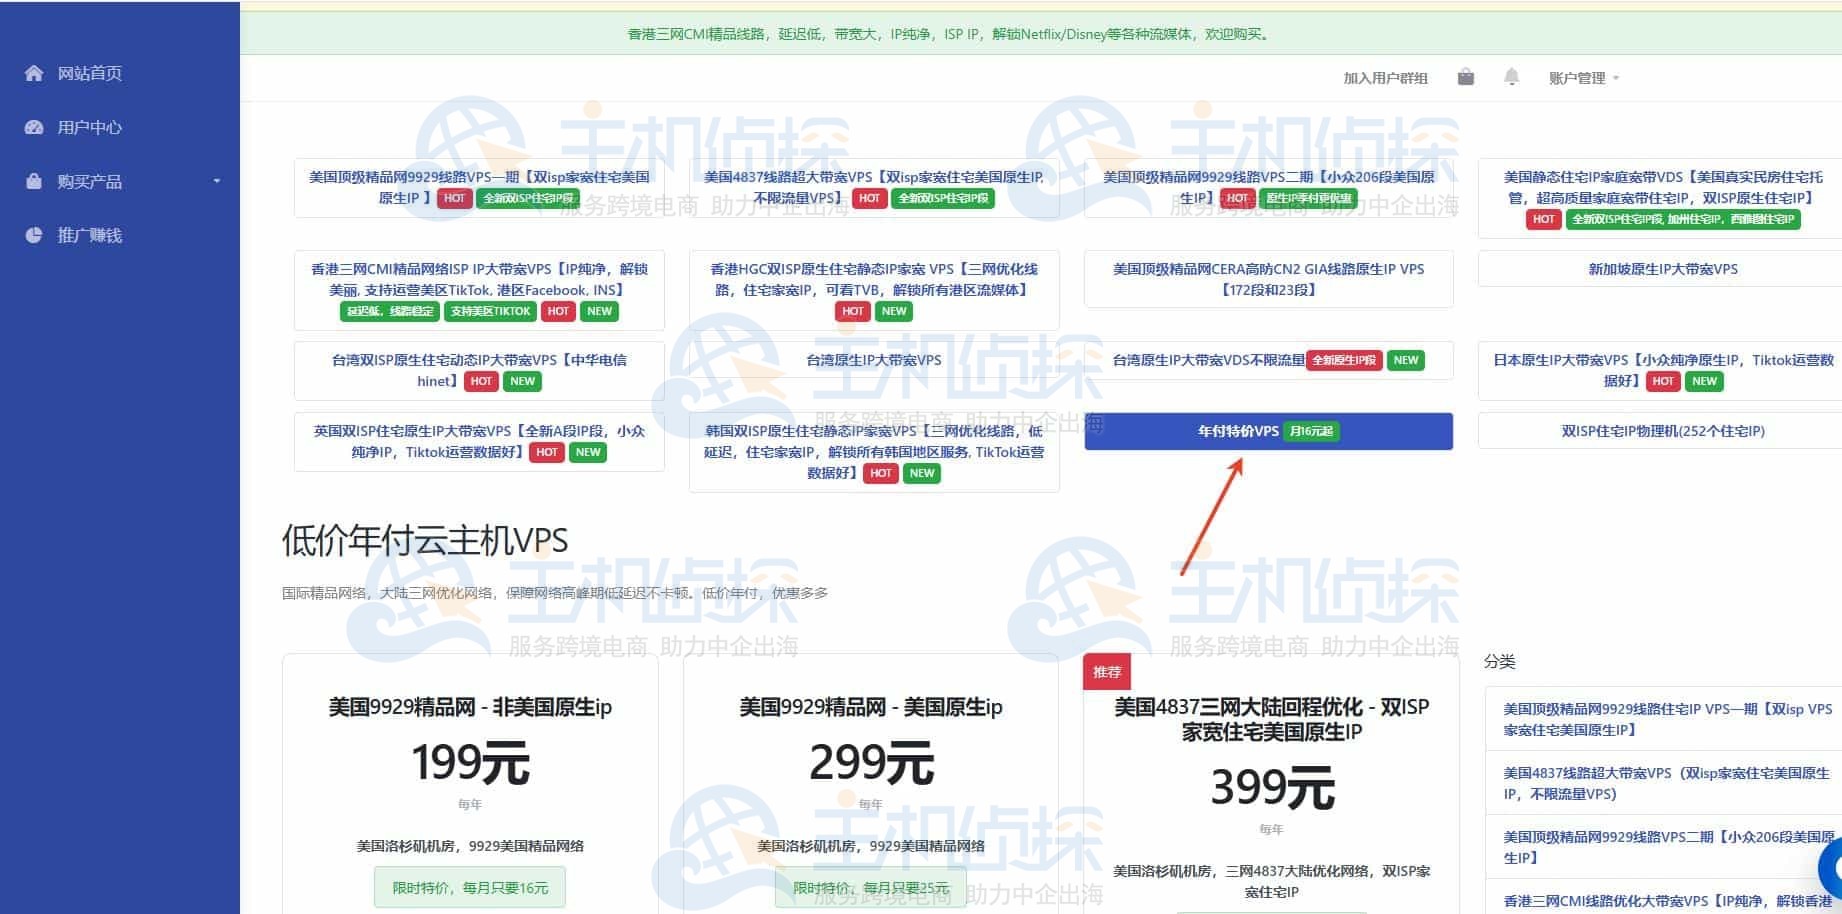Open the briefcase icon in top bar
This screenshot has width=1842, height=914.
coord(1465,77)
